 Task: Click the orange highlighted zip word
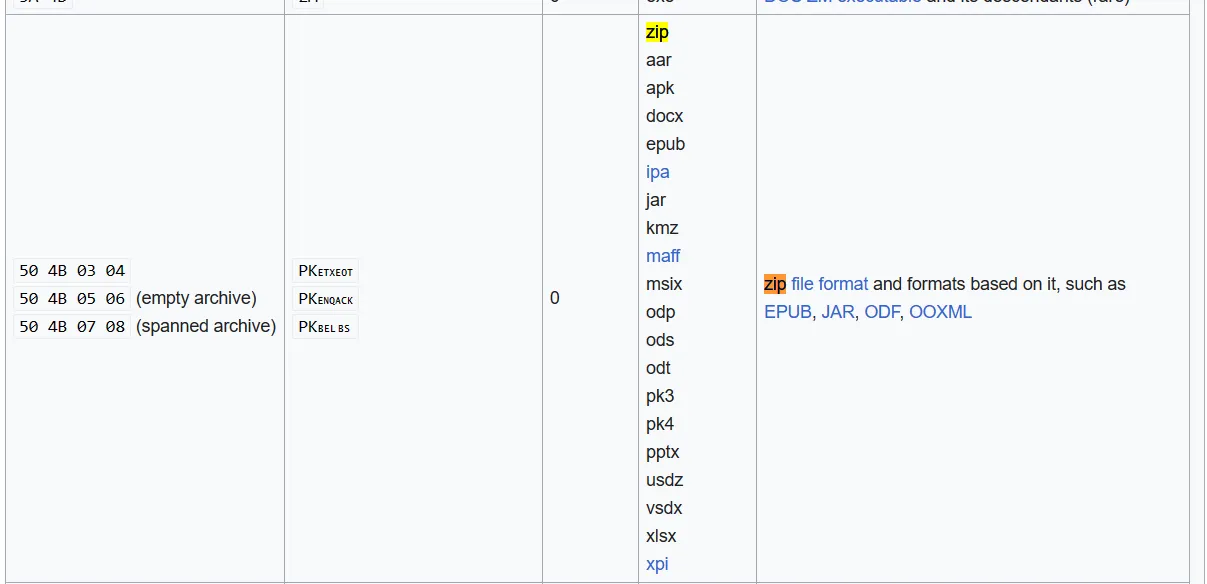click(x=775, y=284)
